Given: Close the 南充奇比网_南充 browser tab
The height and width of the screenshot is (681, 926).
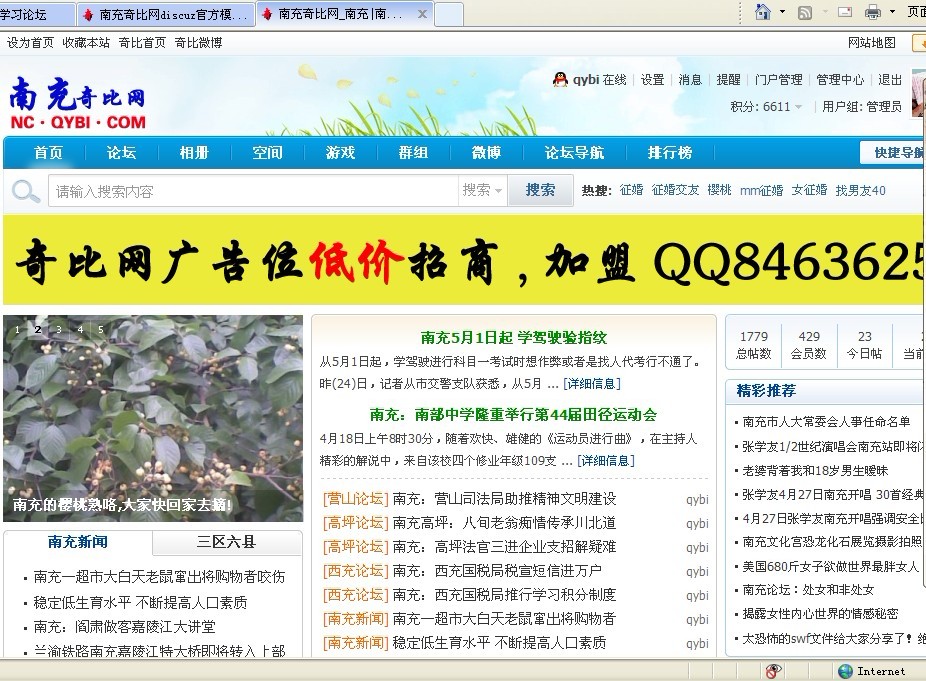Looking at the screenshot, I should [422, 14].
